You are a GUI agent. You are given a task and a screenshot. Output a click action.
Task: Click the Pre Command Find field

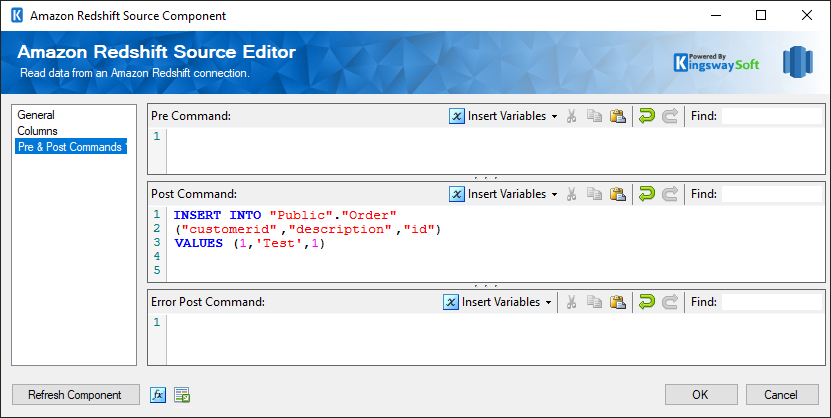(771, 116)
